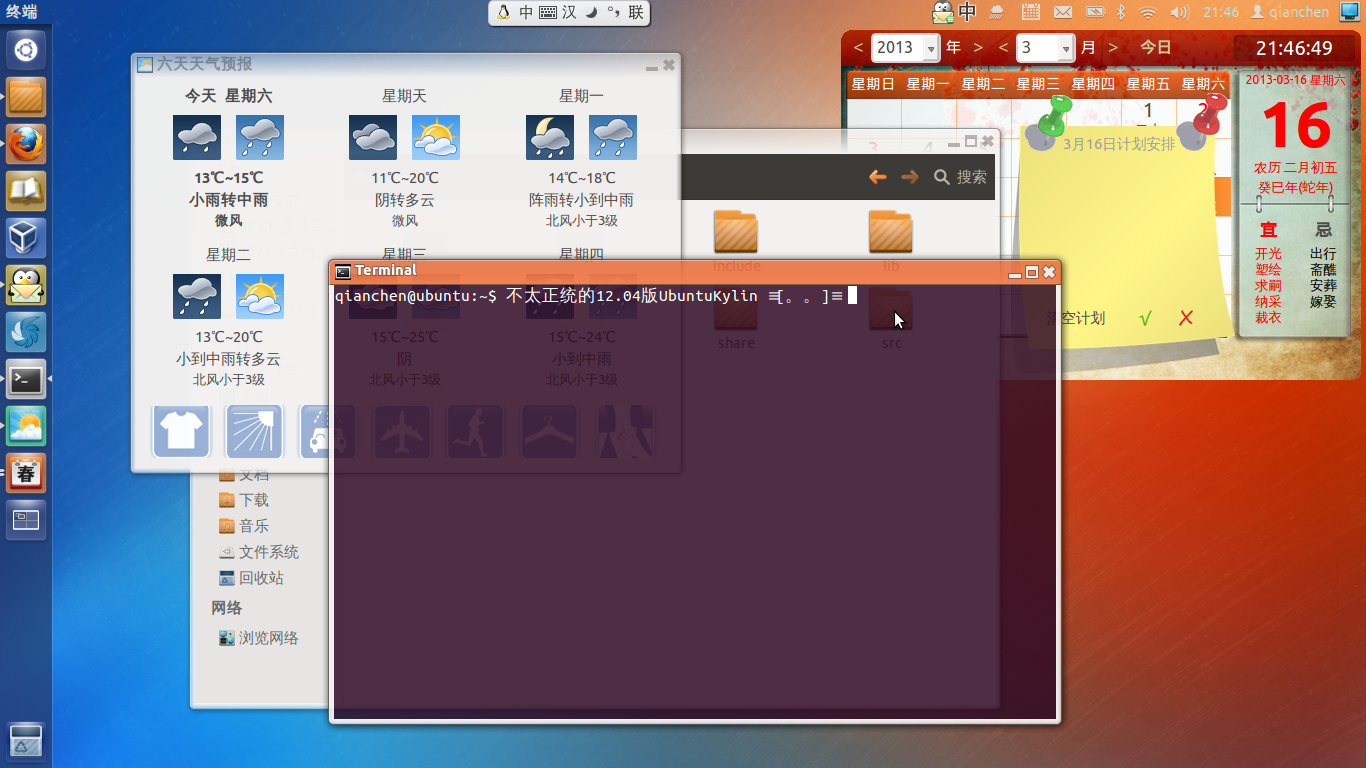Screen dimensions: 1366x768
Task: Open the Wi-Fi network indicator
Action: (1148, 12)
